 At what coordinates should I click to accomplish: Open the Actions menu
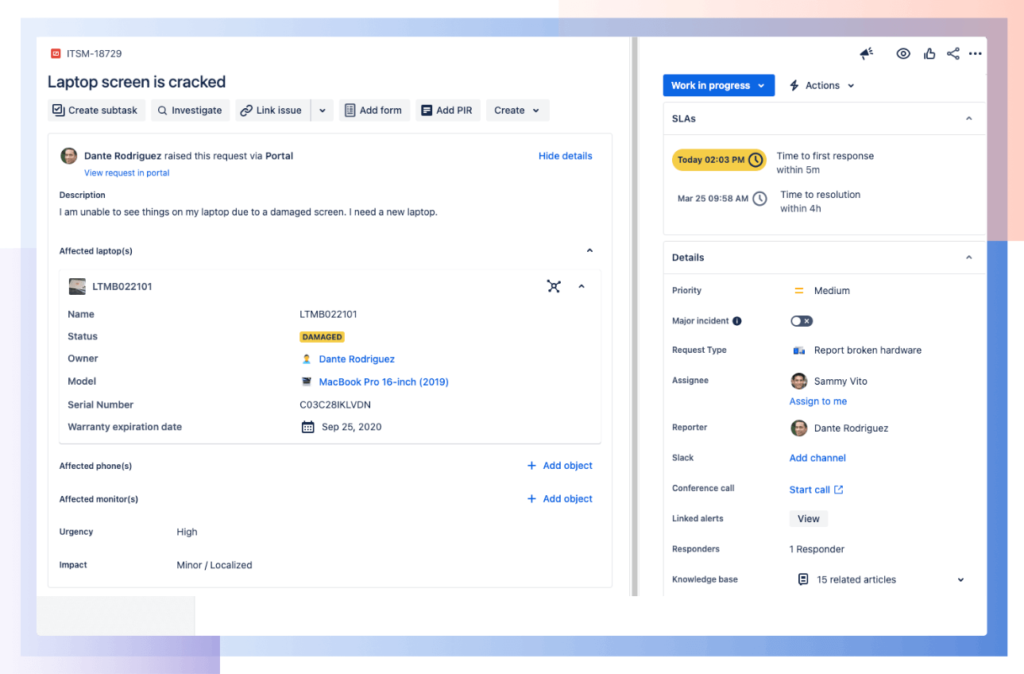822,86
